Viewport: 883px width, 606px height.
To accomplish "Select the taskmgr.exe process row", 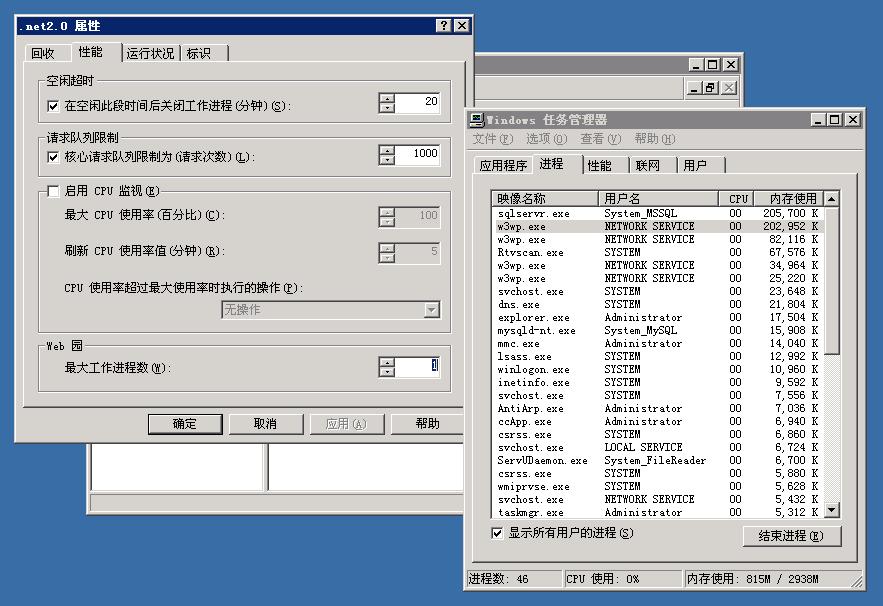I will click(658, 513).
